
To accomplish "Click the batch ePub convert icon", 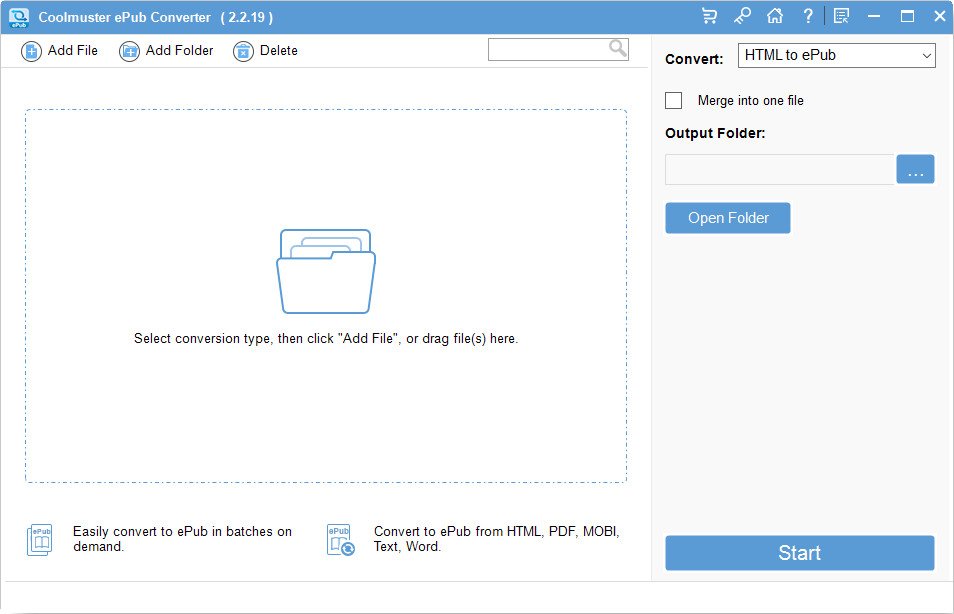I will 39,540.
